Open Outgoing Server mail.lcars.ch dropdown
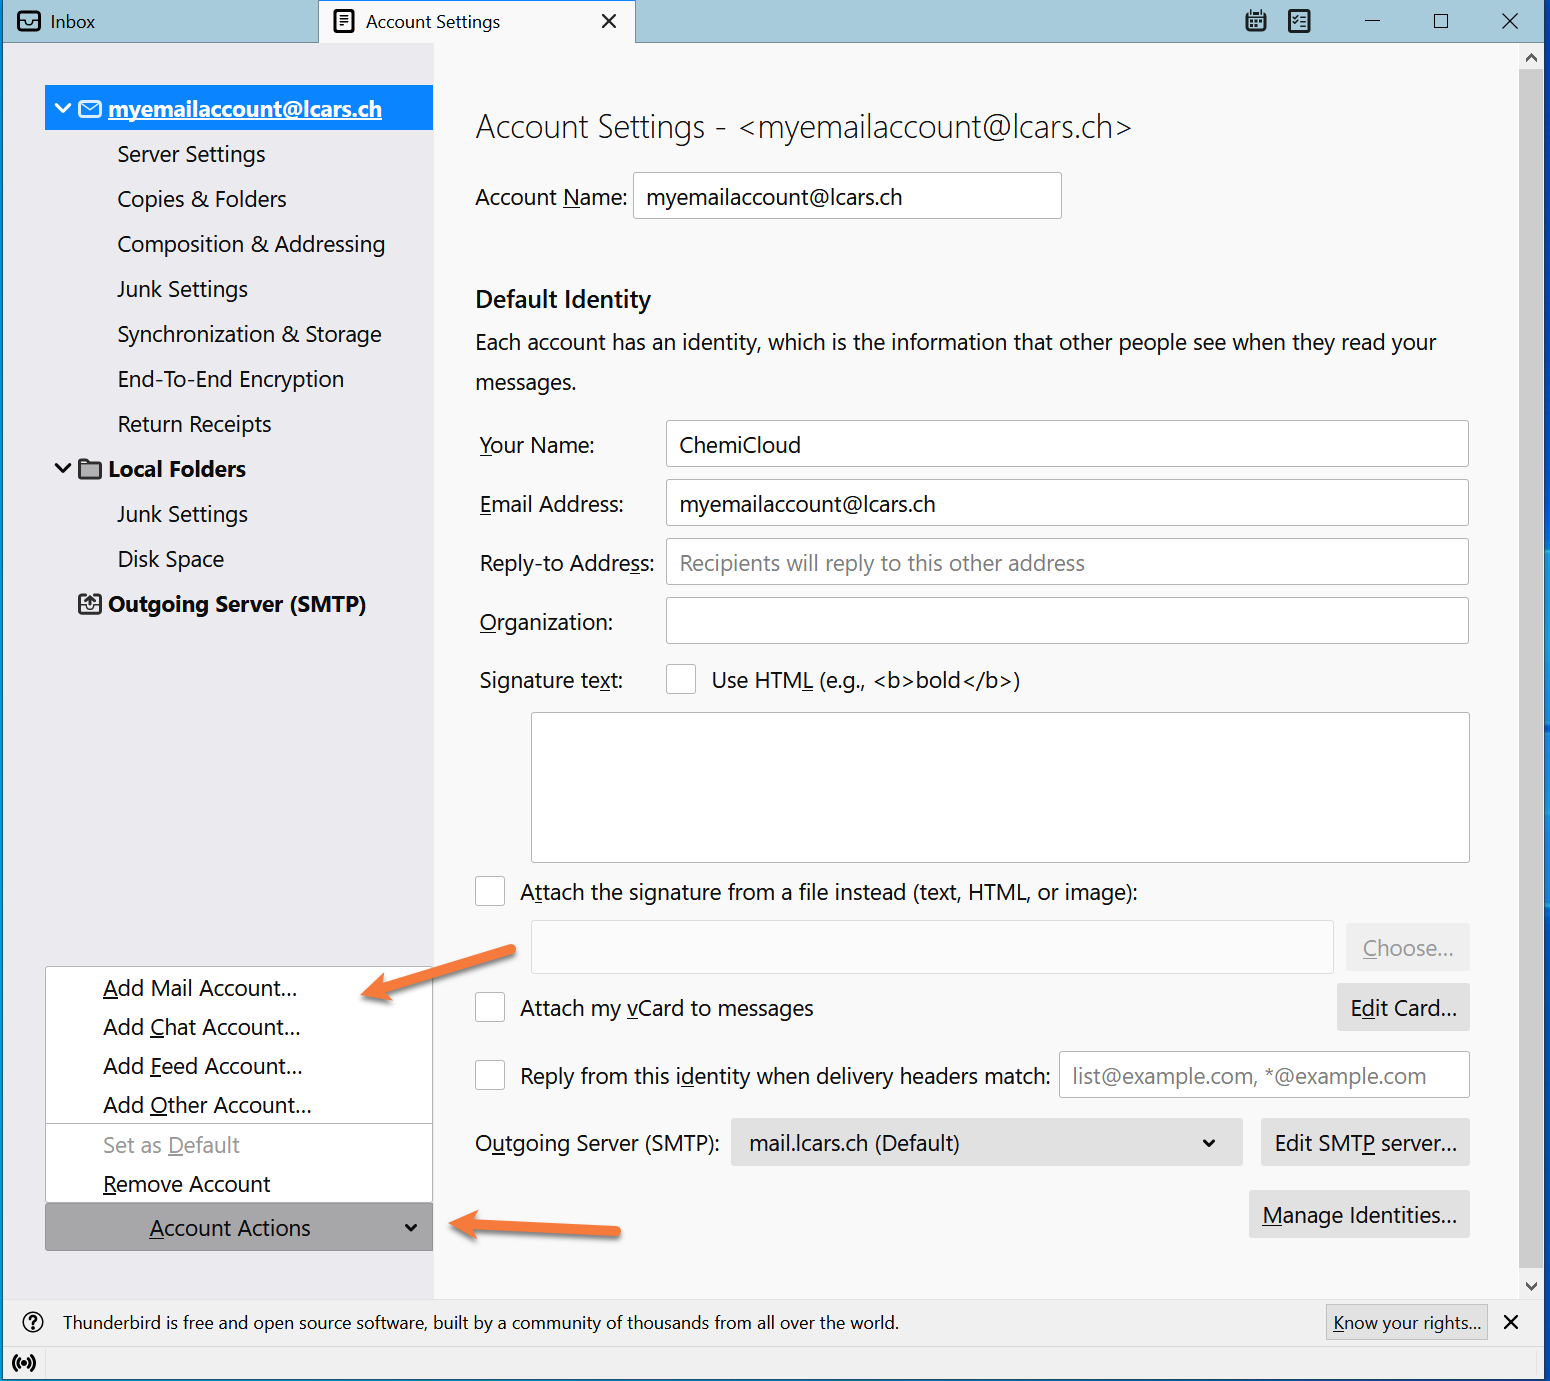 [x=986, y=1143]
